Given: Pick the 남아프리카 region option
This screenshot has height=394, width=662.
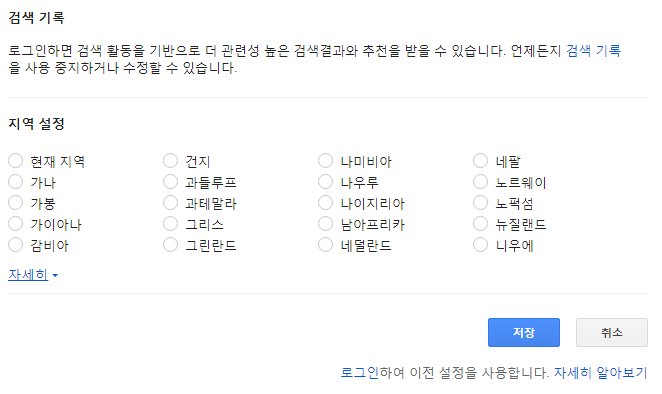Looking at the screenshot, I should coord(326,223).
